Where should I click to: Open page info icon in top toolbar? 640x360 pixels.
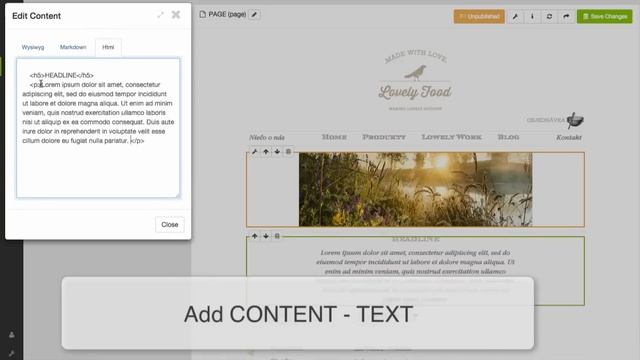(532, 16)
